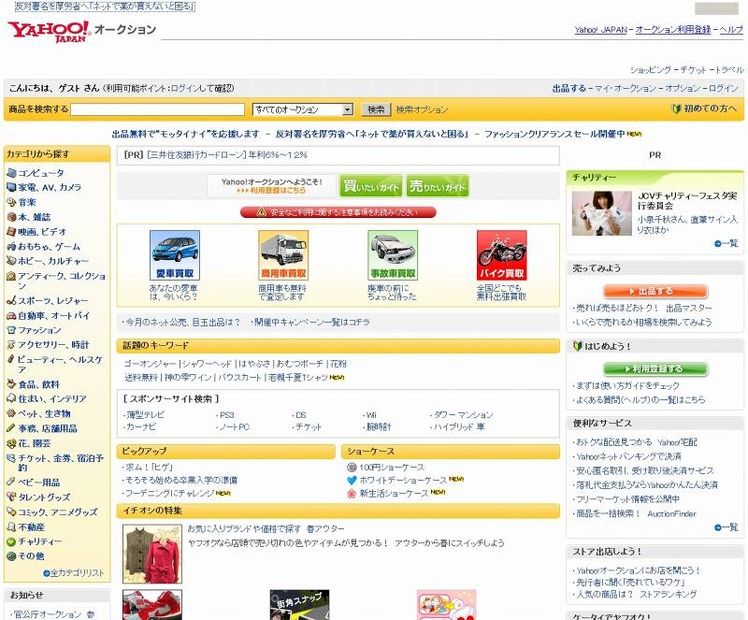Click the ファッション category icon
This screenshot has width=748, height=620.
[11, 330]
